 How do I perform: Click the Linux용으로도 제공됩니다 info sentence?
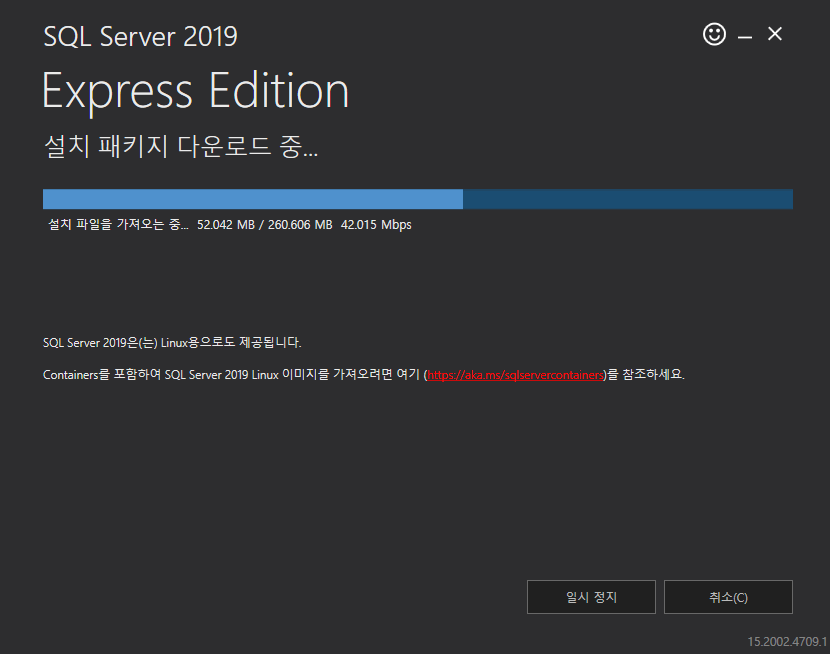click(172, 343)
